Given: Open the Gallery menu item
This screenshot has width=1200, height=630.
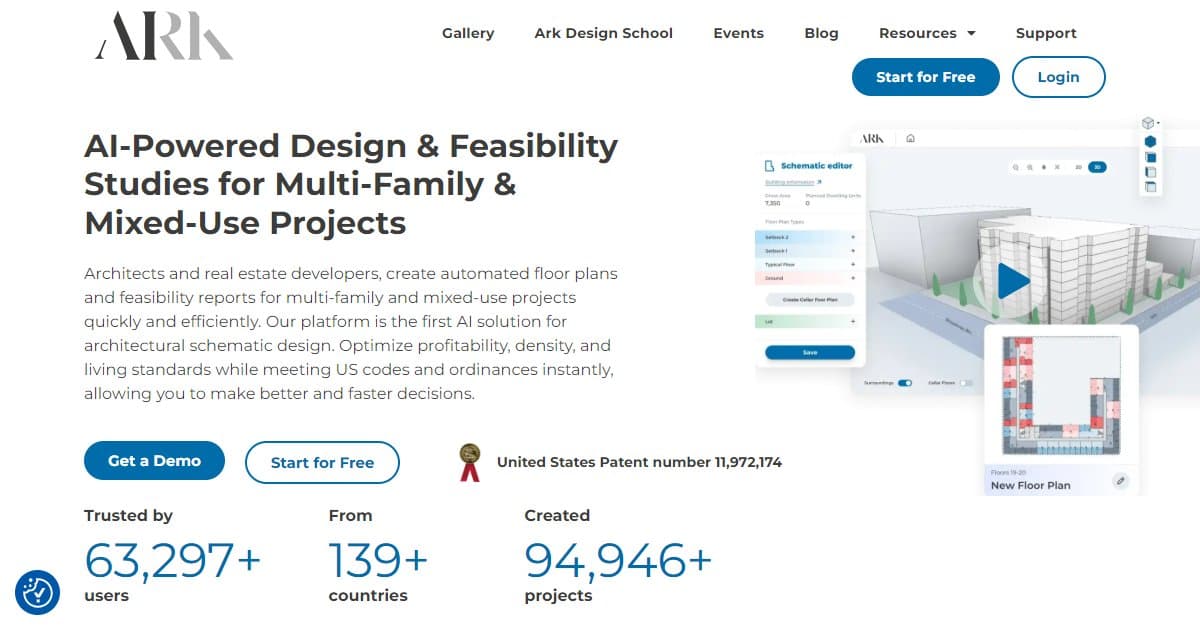Looking at the screenshot, I should [x=468, y=32].
